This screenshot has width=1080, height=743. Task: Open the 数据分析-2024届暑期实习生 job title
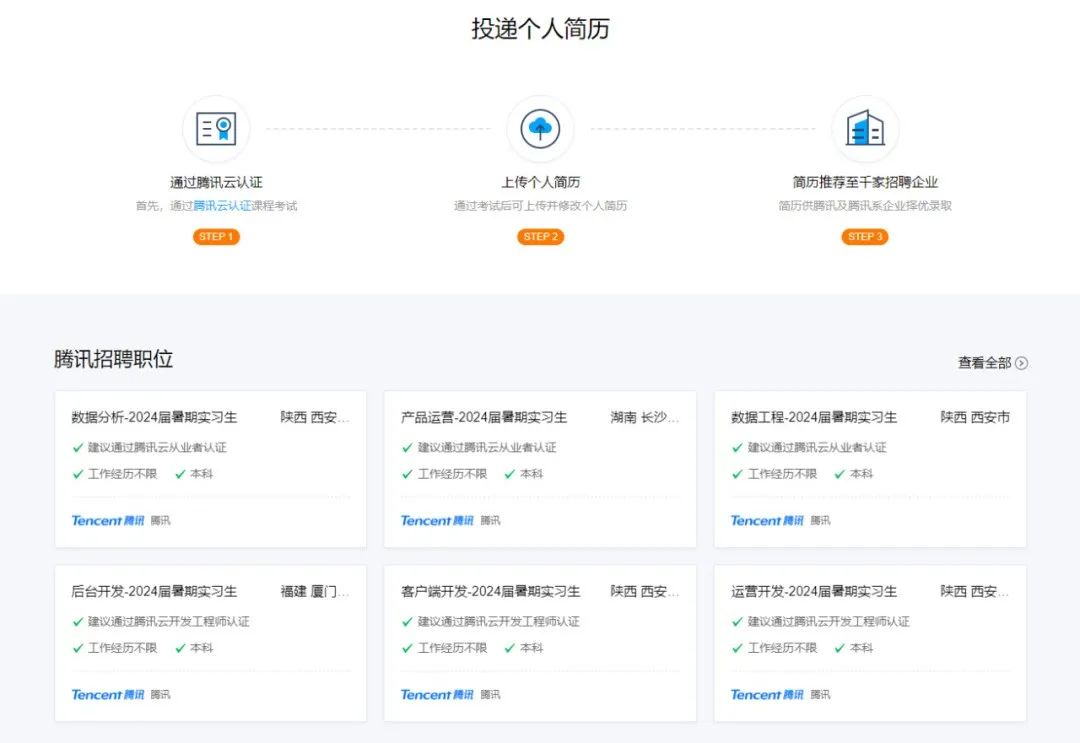(154, 417)
